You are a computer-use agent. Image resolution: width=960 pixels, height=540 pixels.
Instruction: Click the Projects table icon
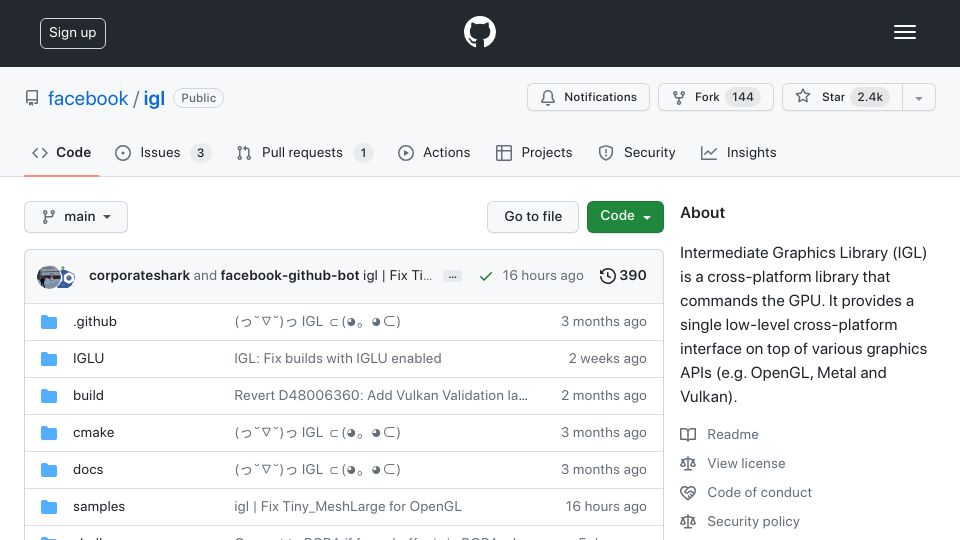pyautogui.click(x=504, y=153)
